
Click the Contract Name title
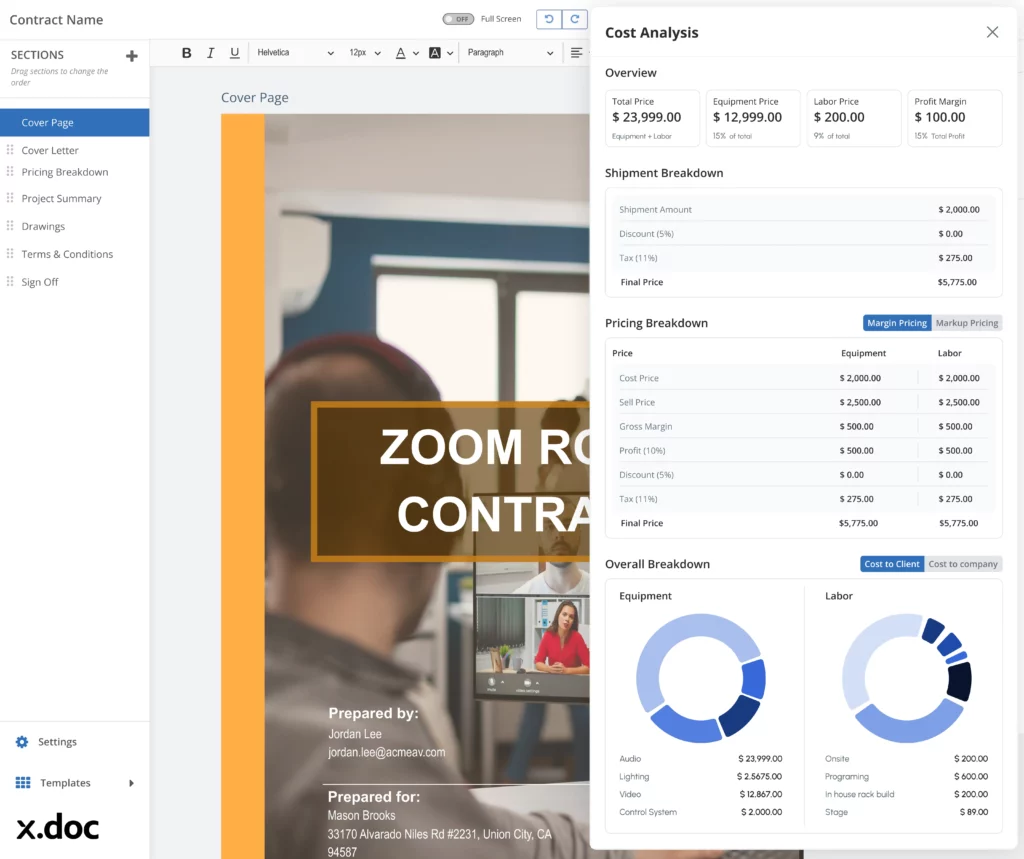(56, 20)
